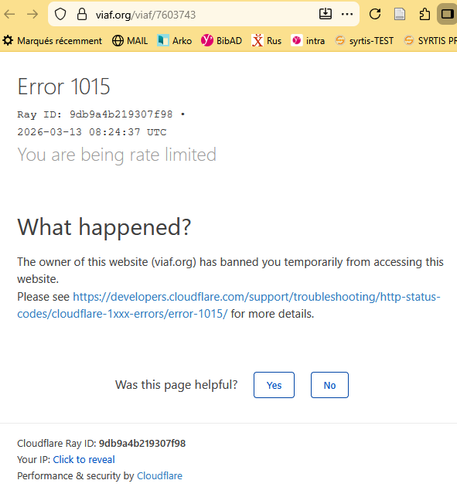Click the intra bookmark icon
The height and width of the screenshot is (504, 457).
pos(296,41)
